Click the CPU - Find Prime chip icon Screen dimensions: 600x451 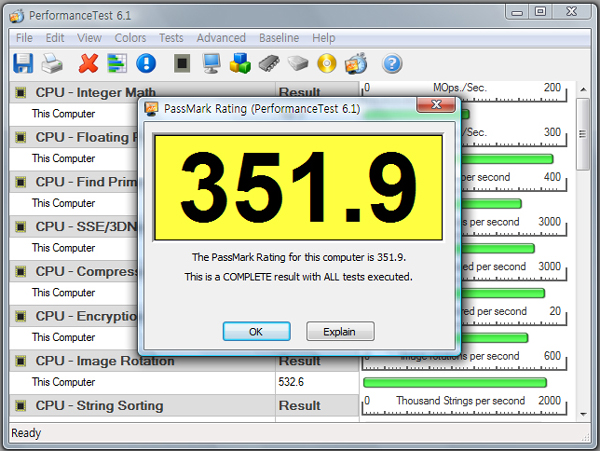click(21, 182)
